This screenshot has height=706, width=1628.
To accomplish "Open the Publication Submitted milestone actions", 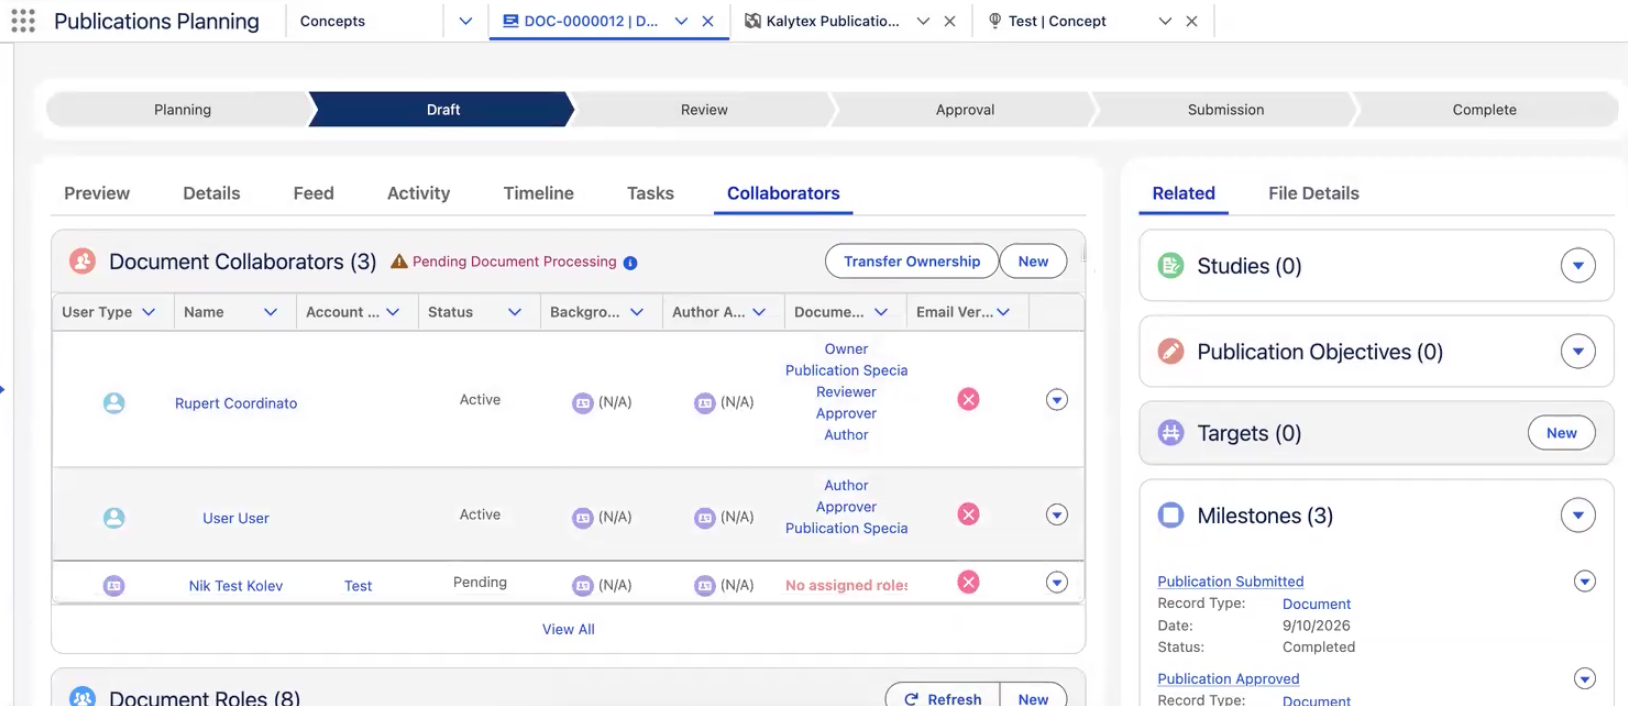I will point(1585,581).
